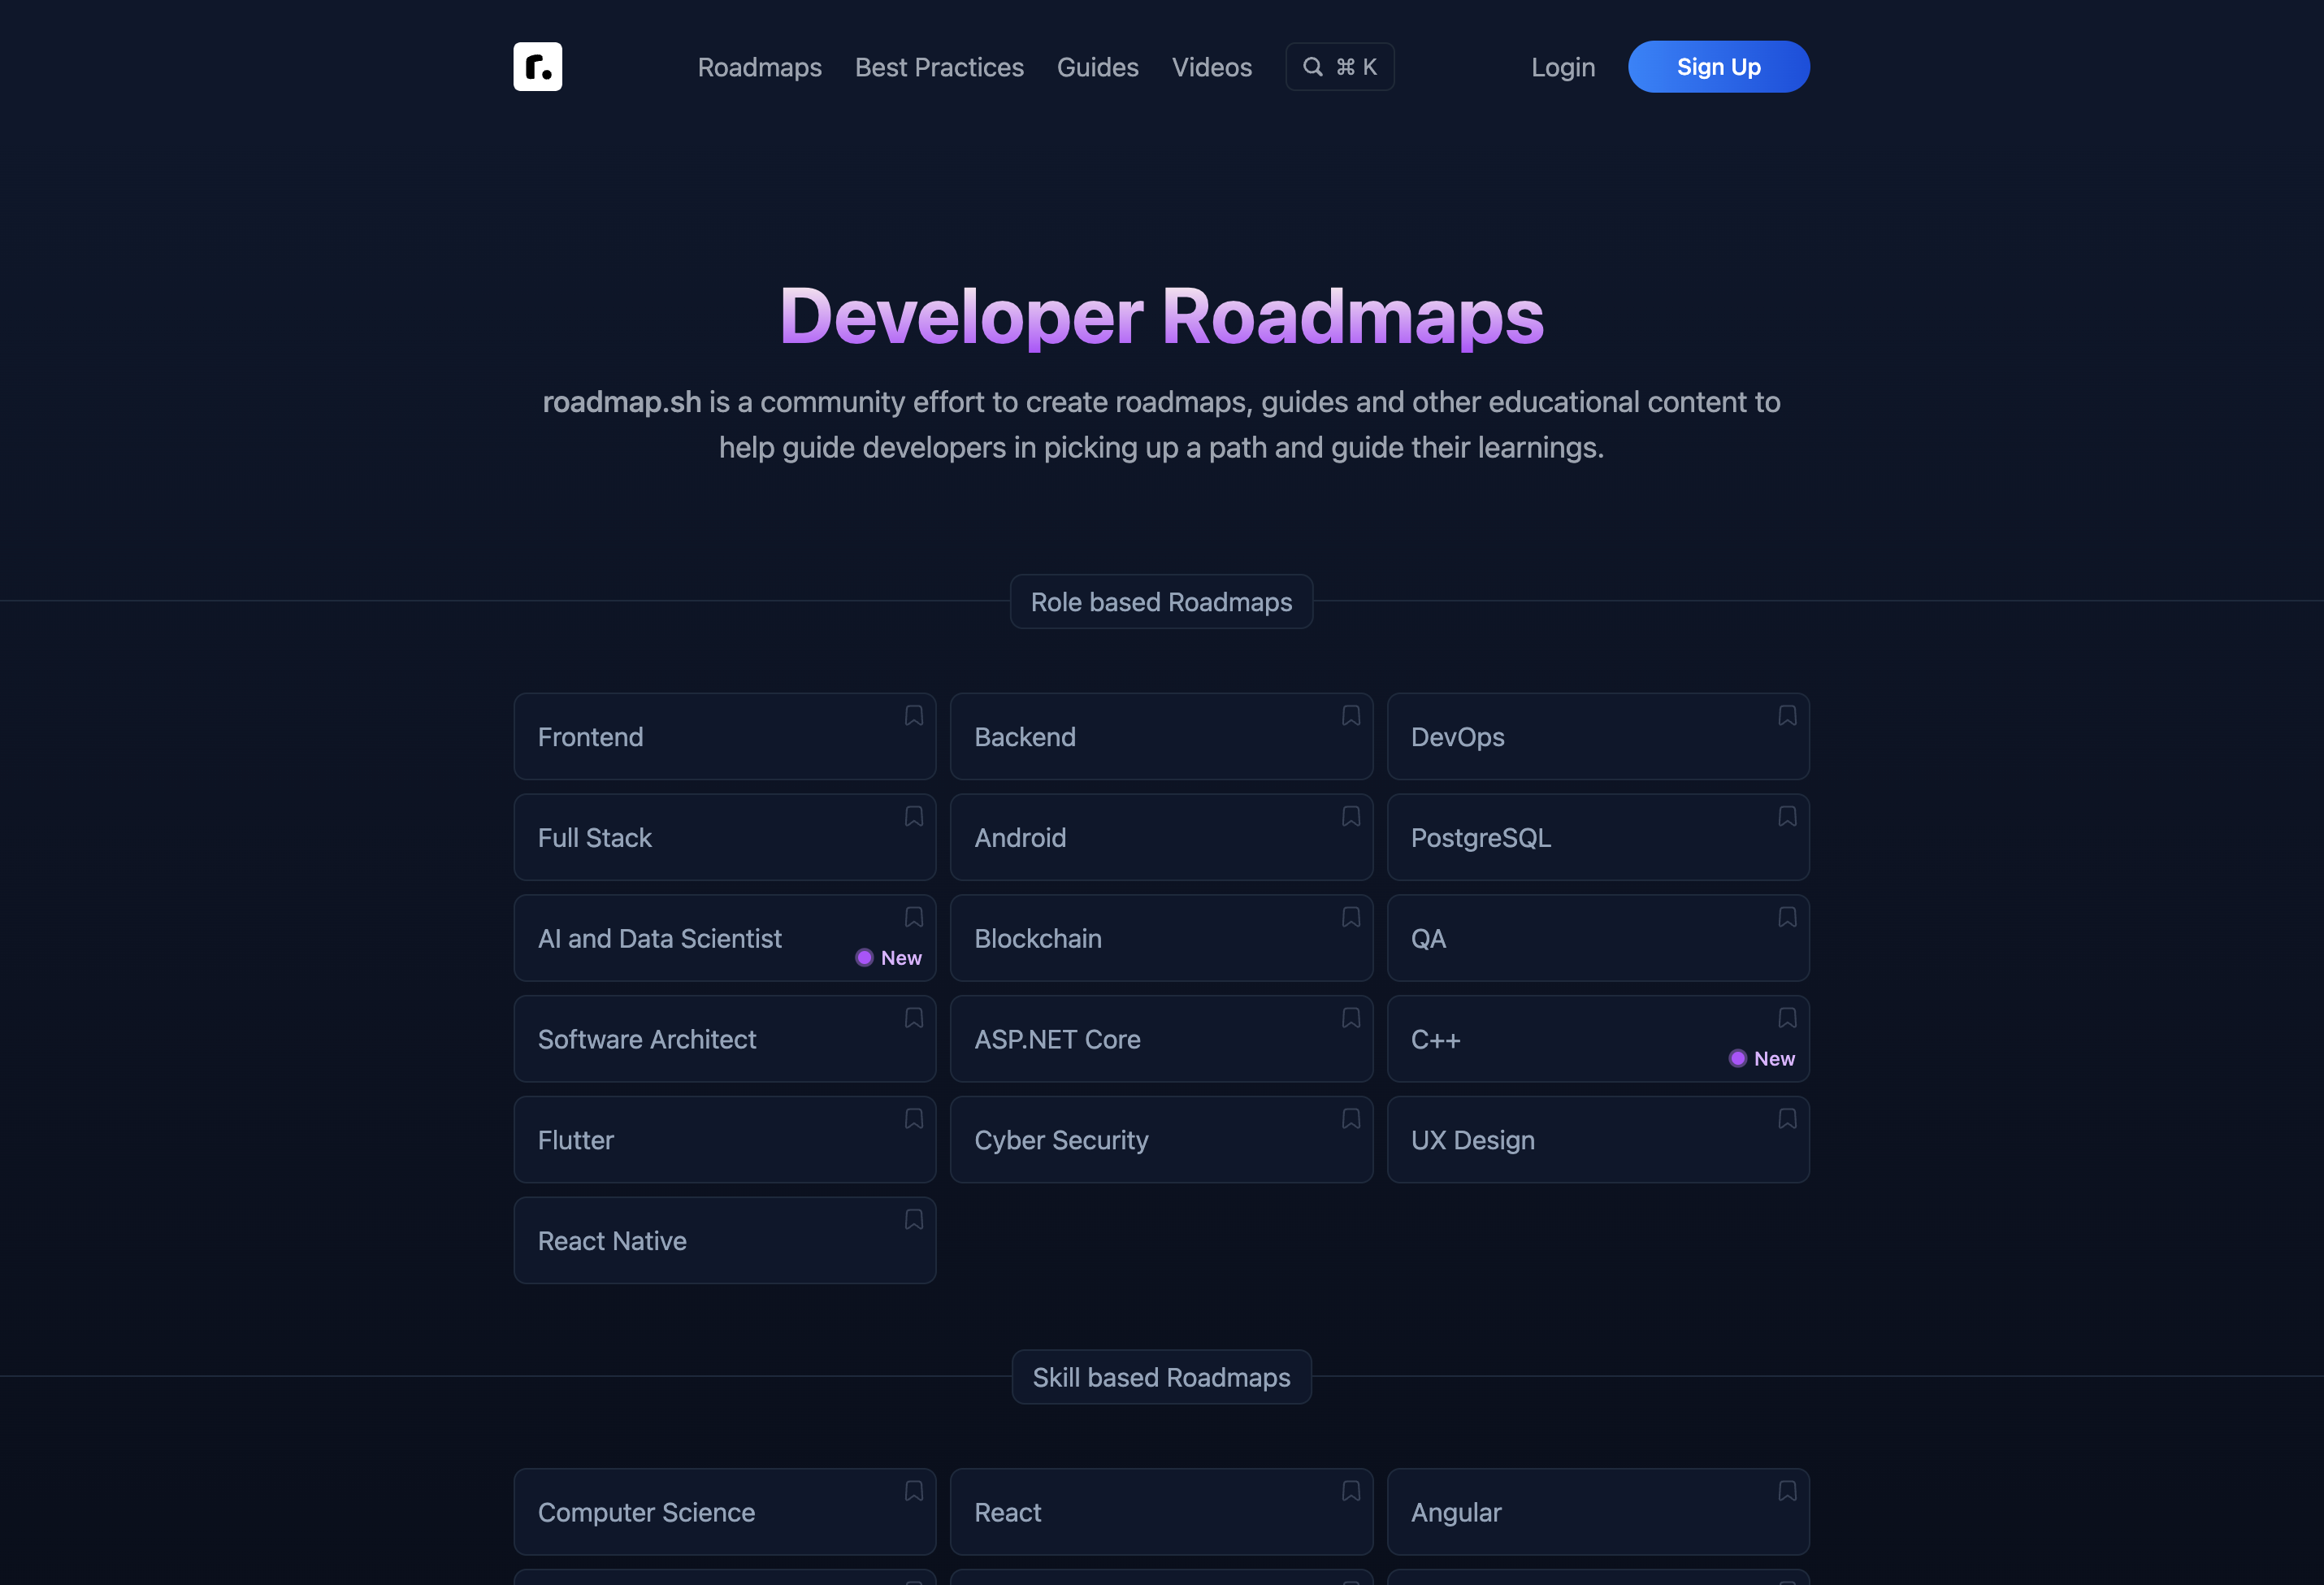
Task: Bookmark the ASP.NET Core roadmap
Action: (x=1350, y=1018)
